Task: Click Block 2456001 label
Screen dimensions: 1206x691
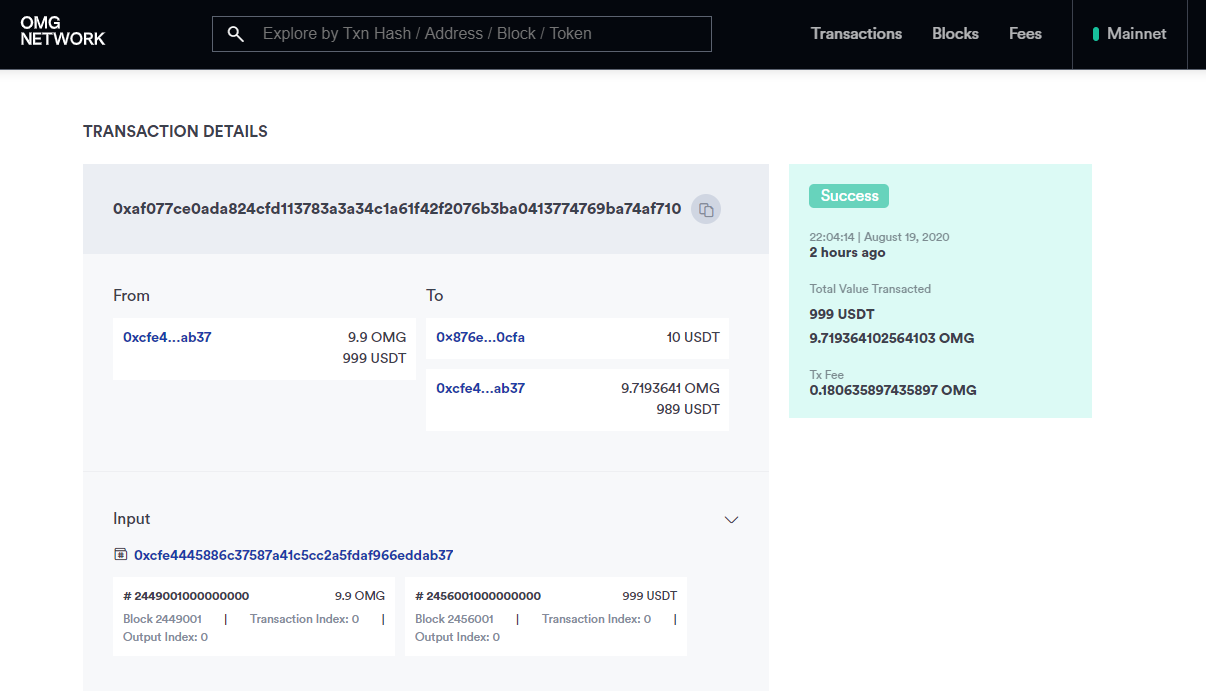Action: click(x=454, y=619)
